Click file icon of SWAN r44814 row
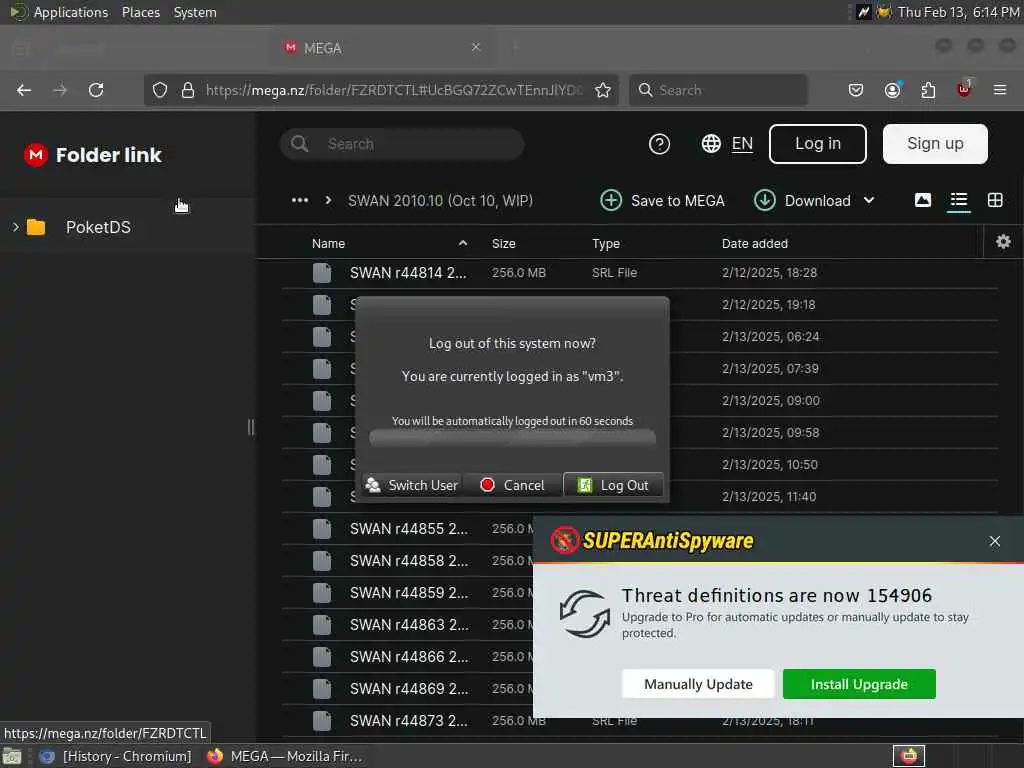Screen dimensions: 1024x768 pos(322,272)
